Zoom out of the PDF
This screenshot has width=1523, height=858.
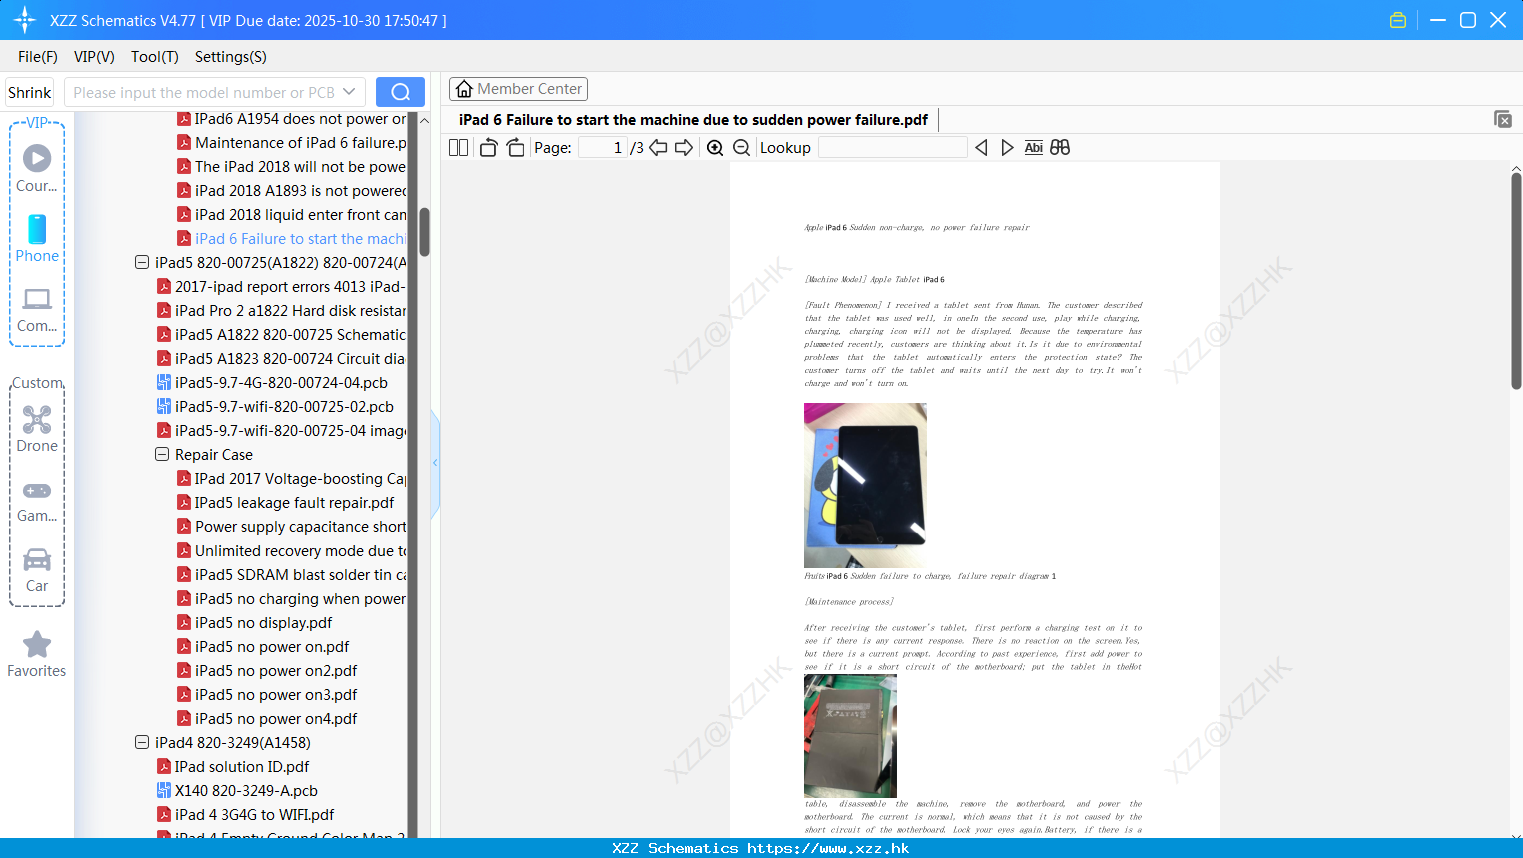point(742,148)
